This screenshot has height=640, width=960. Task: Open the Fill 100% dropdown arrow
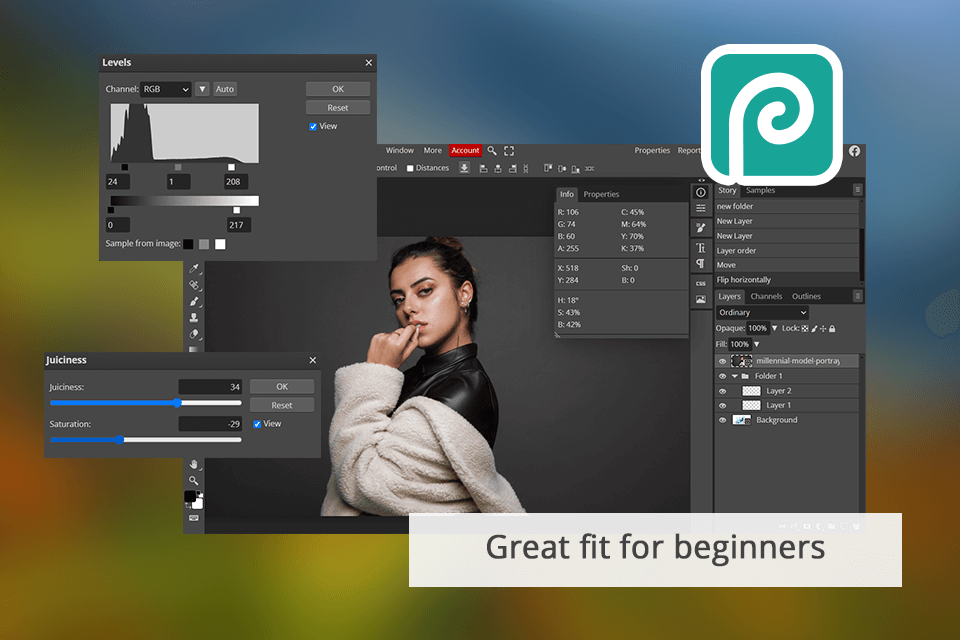tap(757, 344)
